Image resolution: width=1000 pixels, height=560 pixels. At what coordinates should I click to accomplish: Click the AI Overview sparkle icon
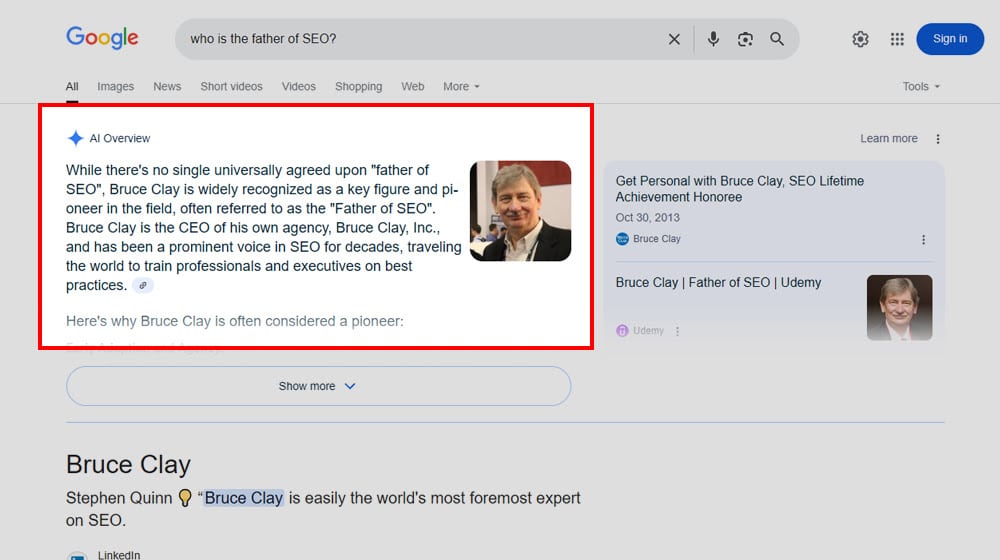click(75, 138)
